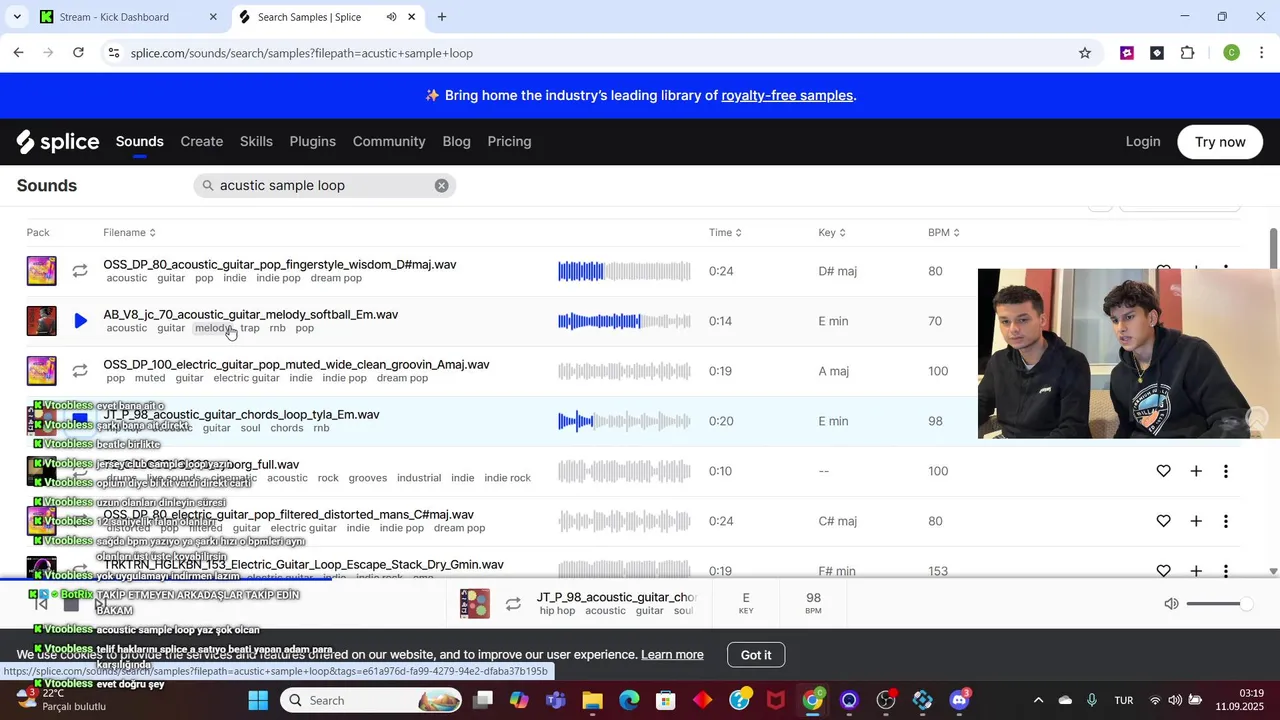
Task: Open Windows Start menu
Action: pyautogui.click(x=258, y=700)
